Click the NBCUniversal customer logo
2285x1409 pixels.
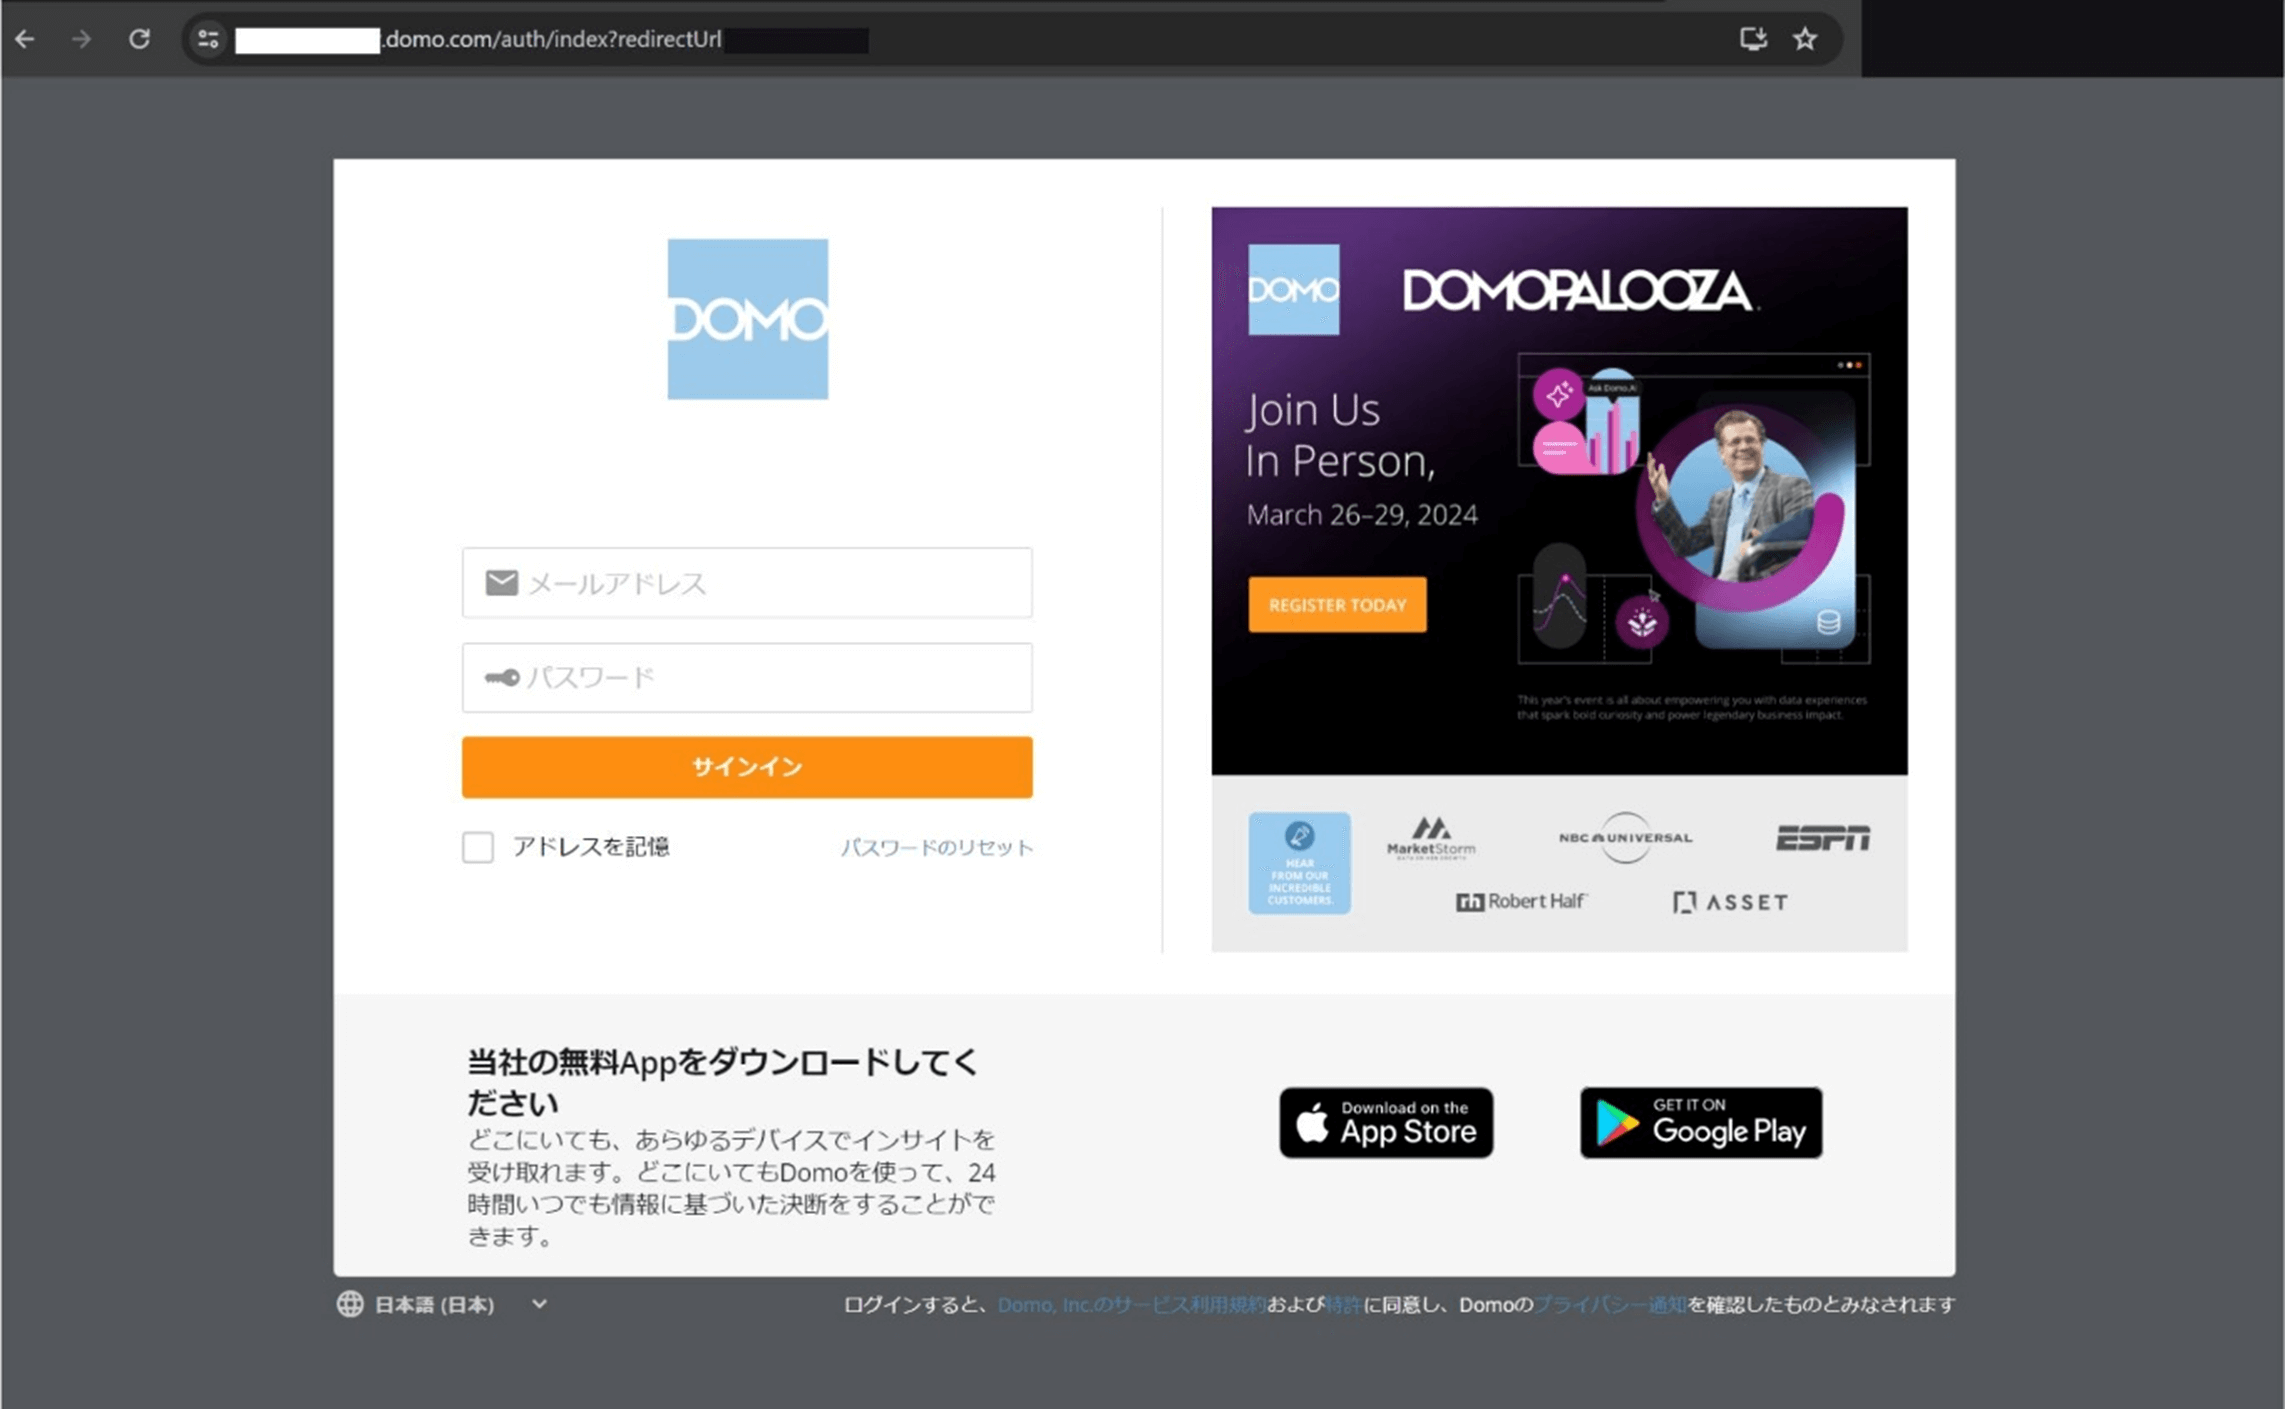1625,837
